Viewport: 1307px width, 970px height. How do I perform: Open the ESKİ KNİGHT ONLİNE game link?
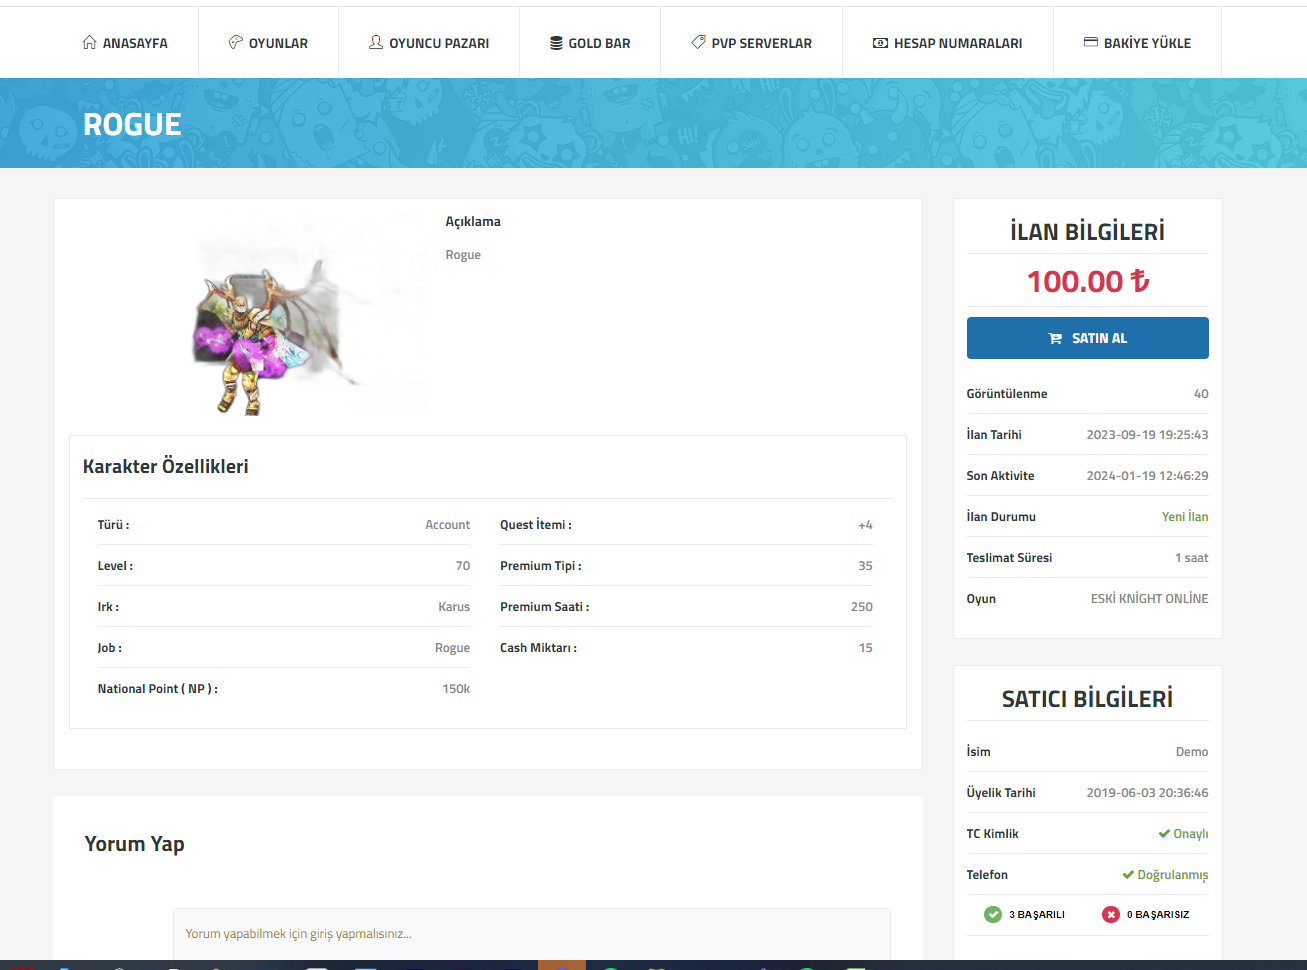click(1149, 599)
